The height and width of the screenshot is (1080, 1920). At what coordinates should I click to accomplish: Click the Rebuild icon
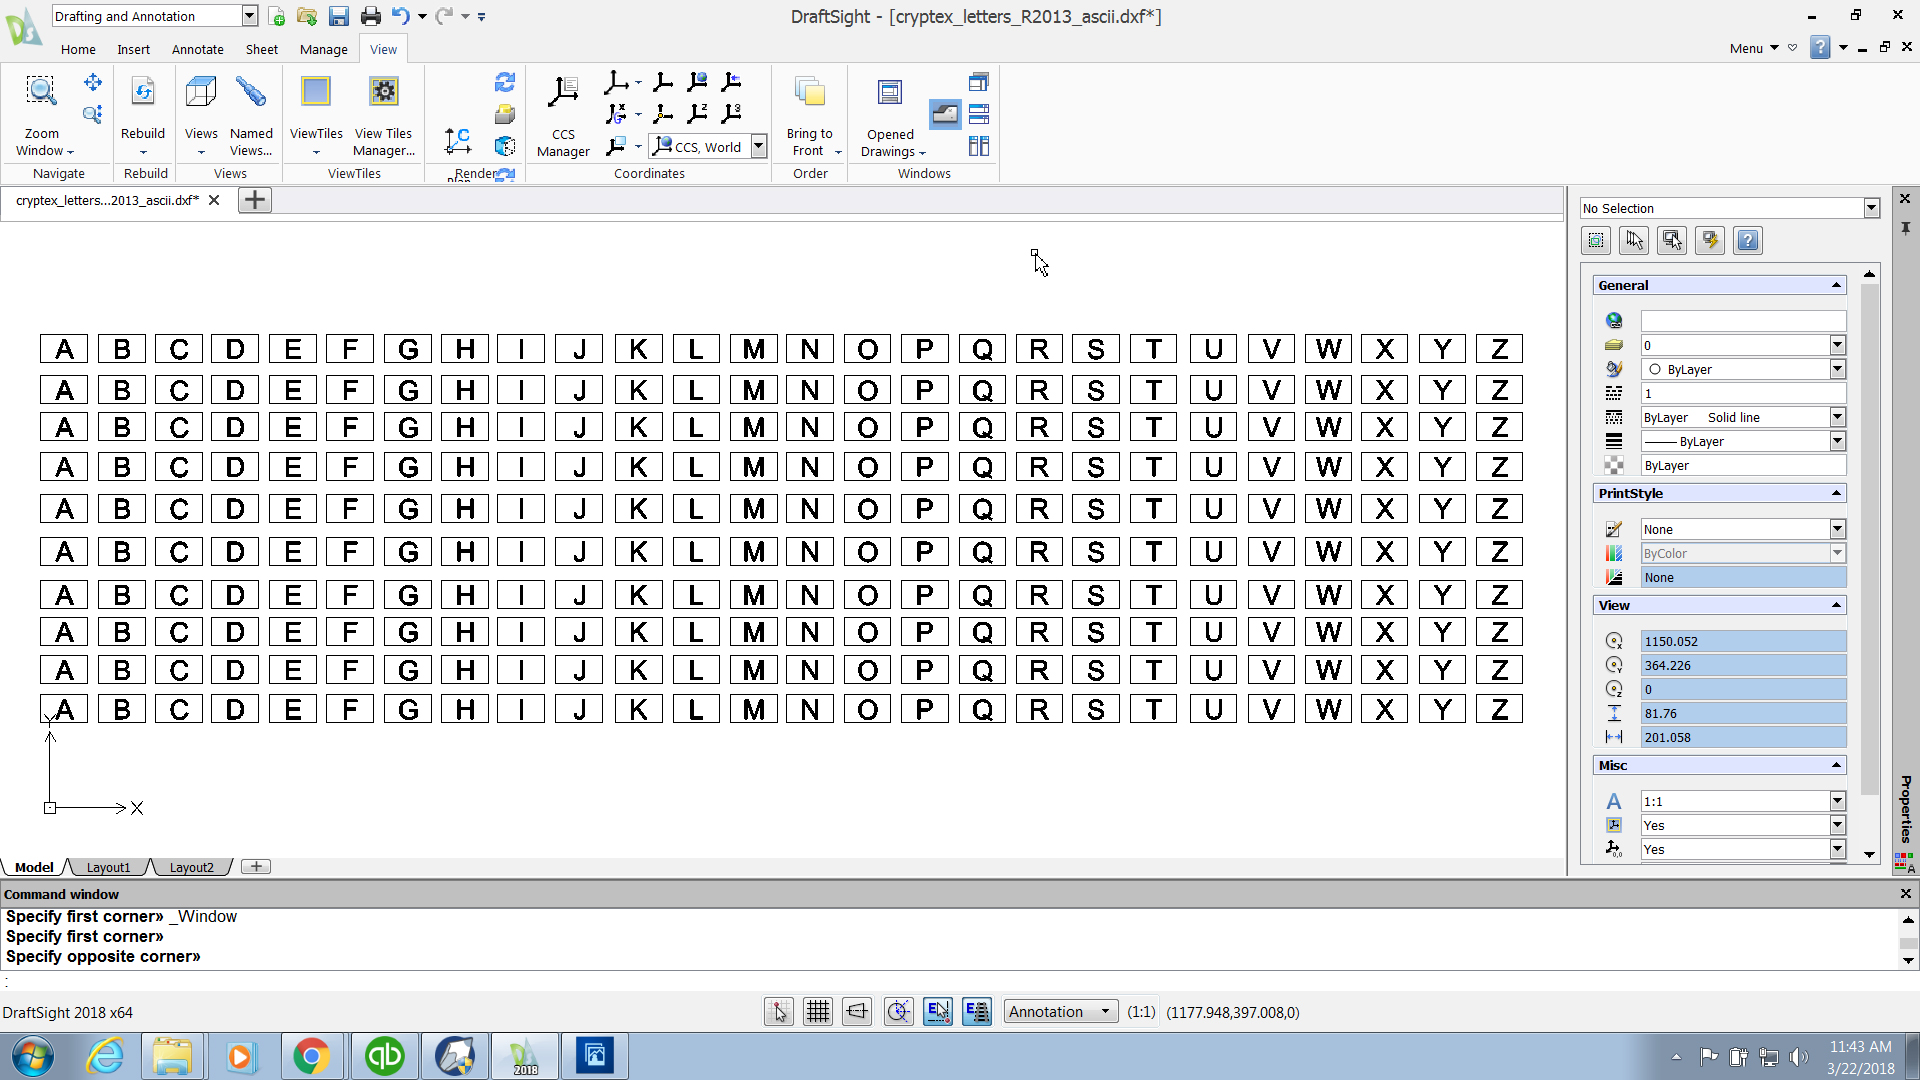[143, 93]
